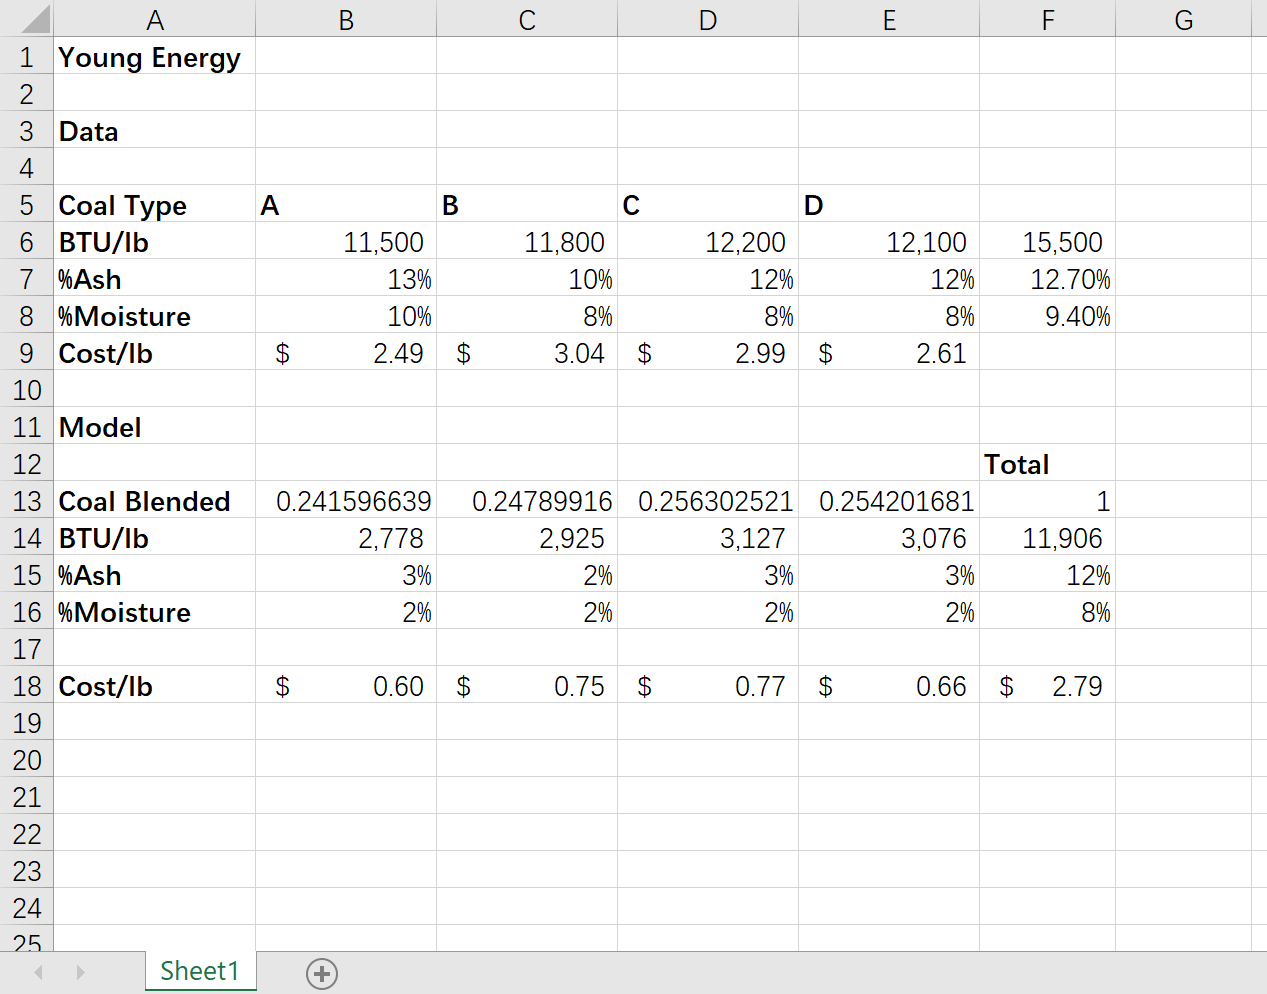
Task: Select row 13 by clicking its row number
Action: point(27,501)
